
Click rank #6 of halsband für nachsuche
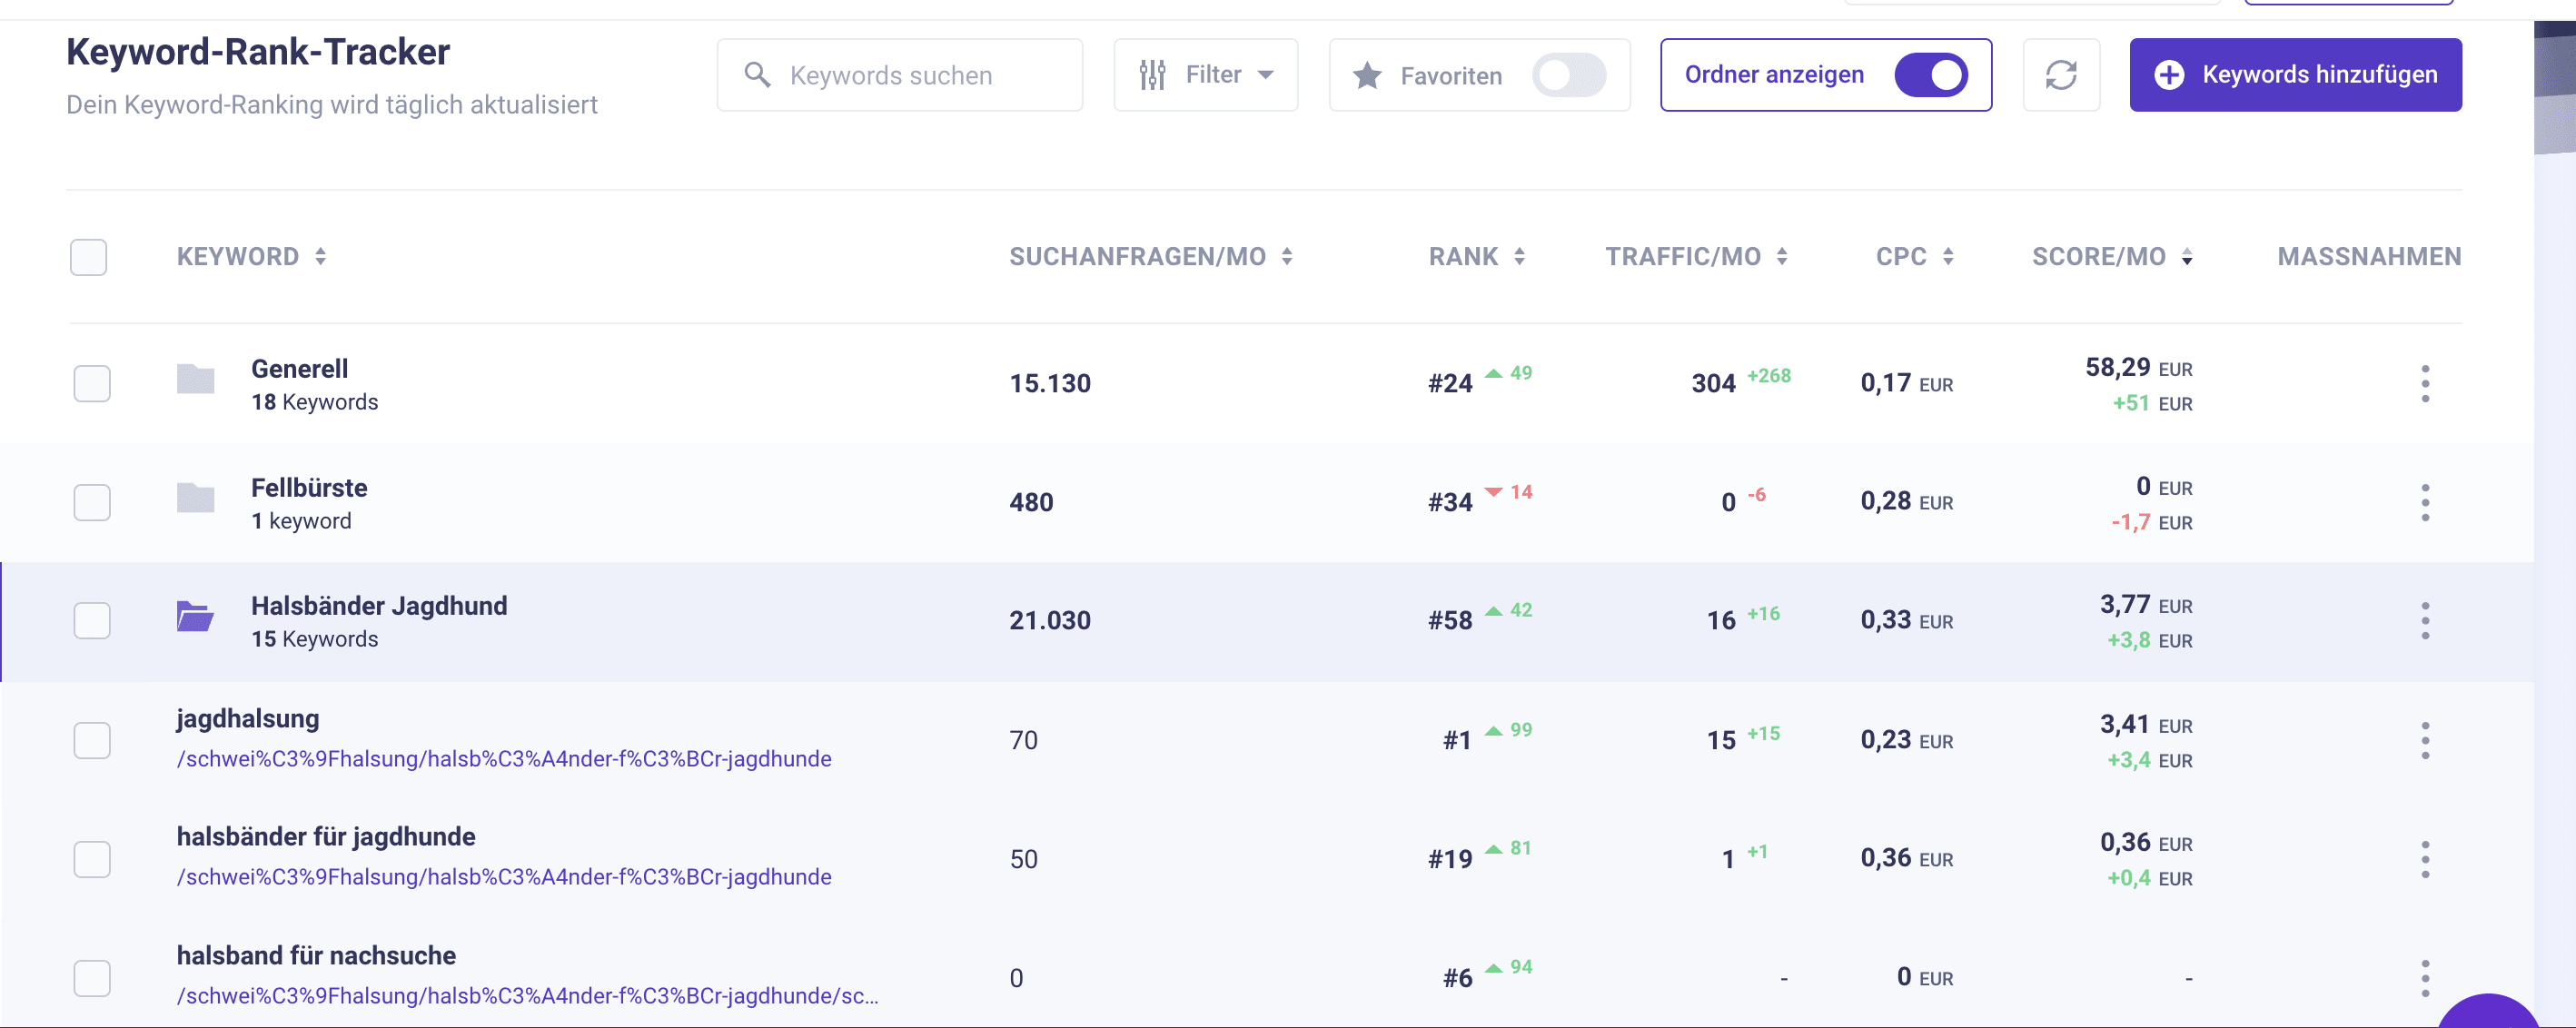pyautogui.click(x=1457, y=978)
